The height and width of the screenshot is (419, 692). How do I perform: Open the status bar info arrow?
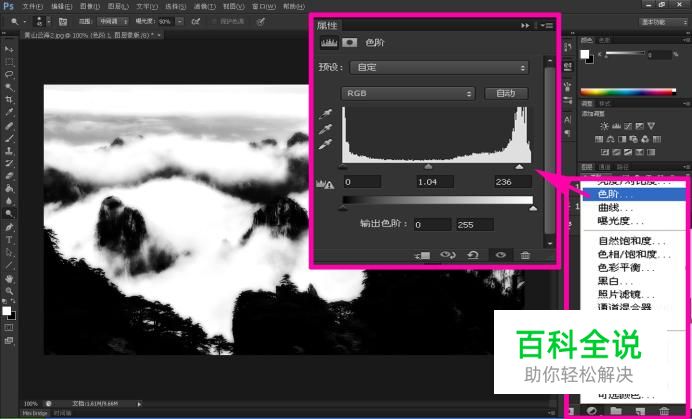pos(139,404)
